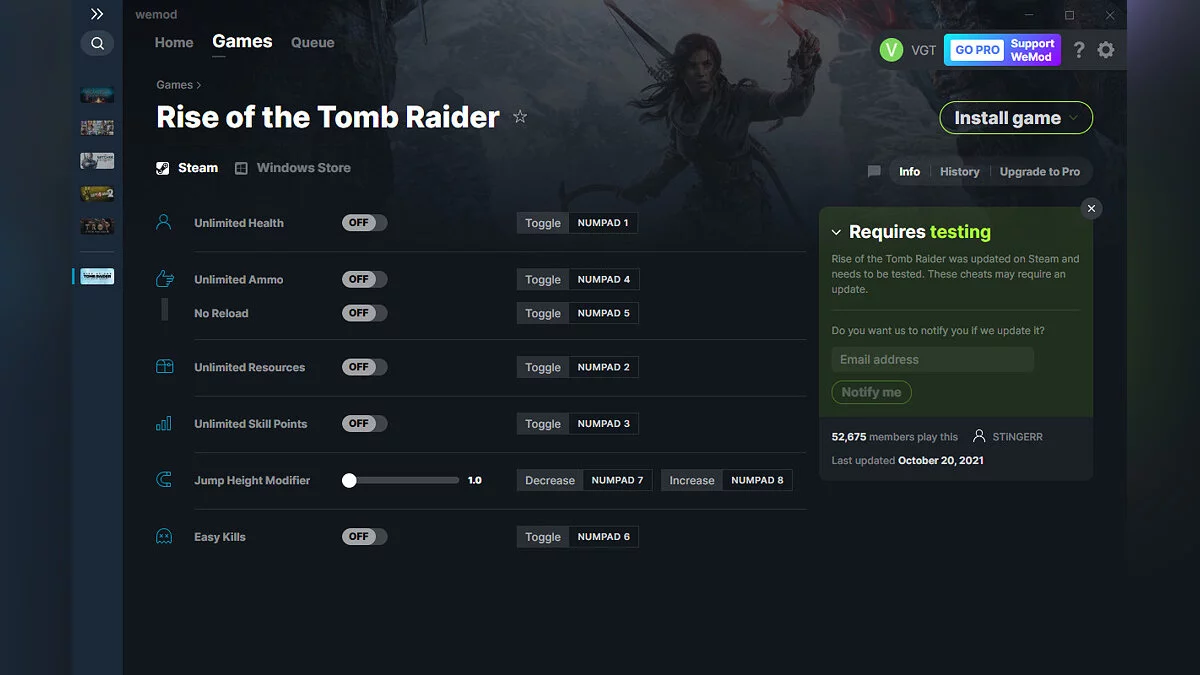
Task: Adjust the Jump Height Modifier slider
Action: [400, 480]
